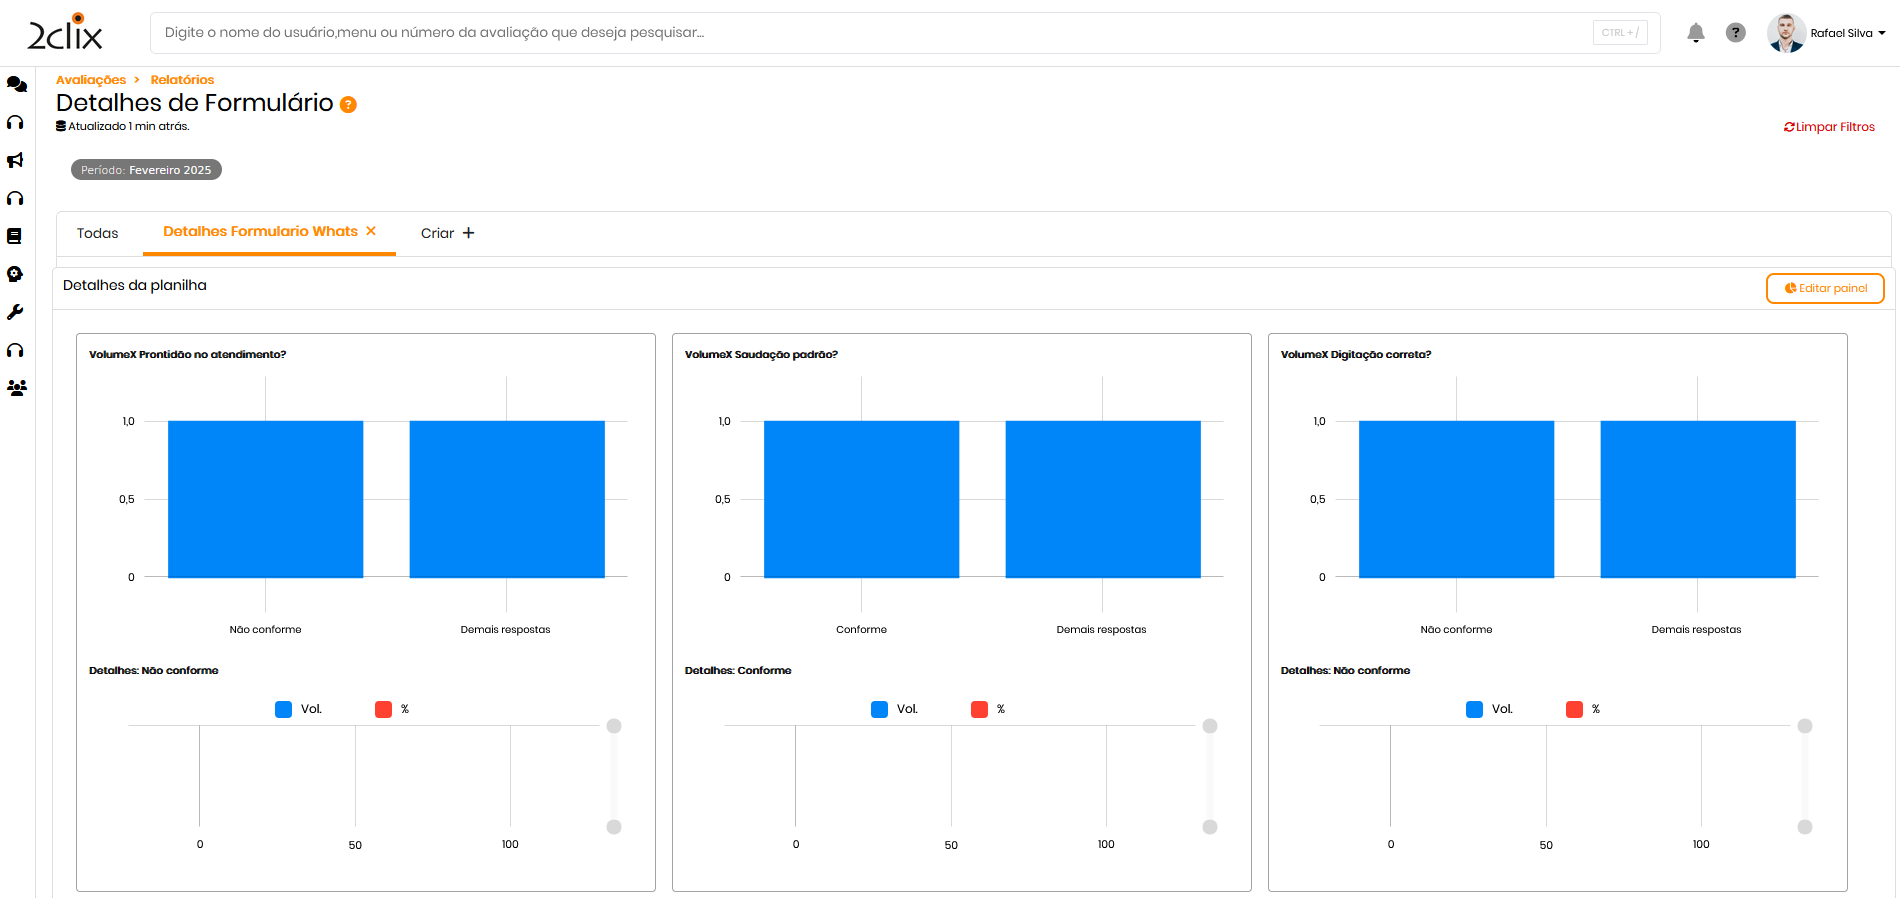1900x898 pixels.
Task: Switch to the Todas tab
Action: tap(97, 233)
